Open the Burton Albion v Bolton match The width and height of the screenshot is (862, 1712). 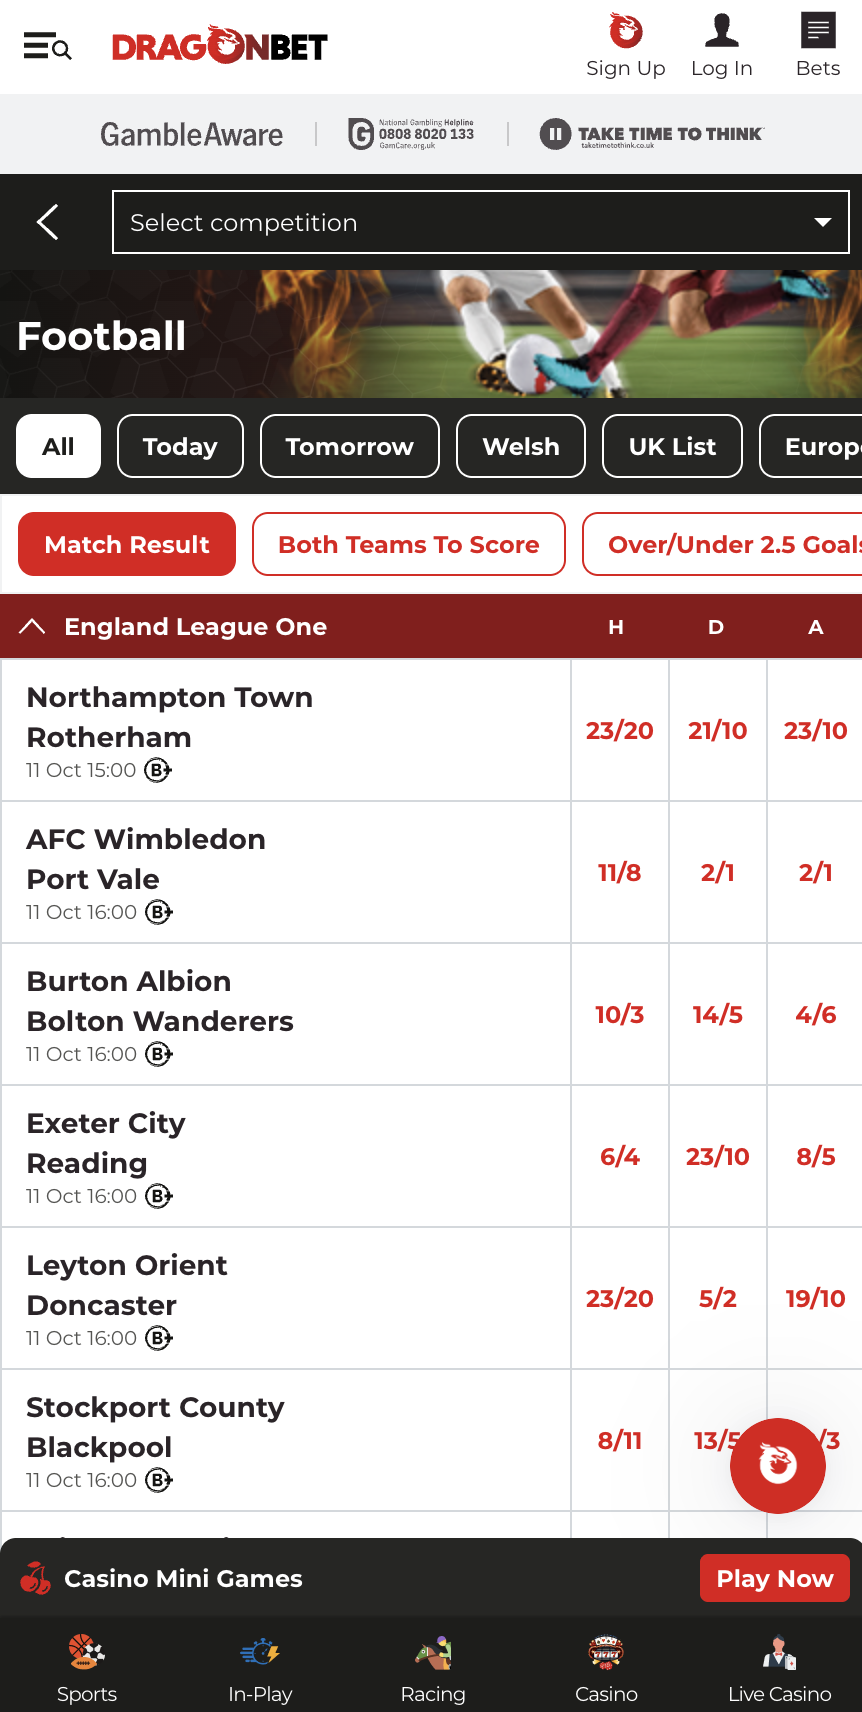point(160,1001)
